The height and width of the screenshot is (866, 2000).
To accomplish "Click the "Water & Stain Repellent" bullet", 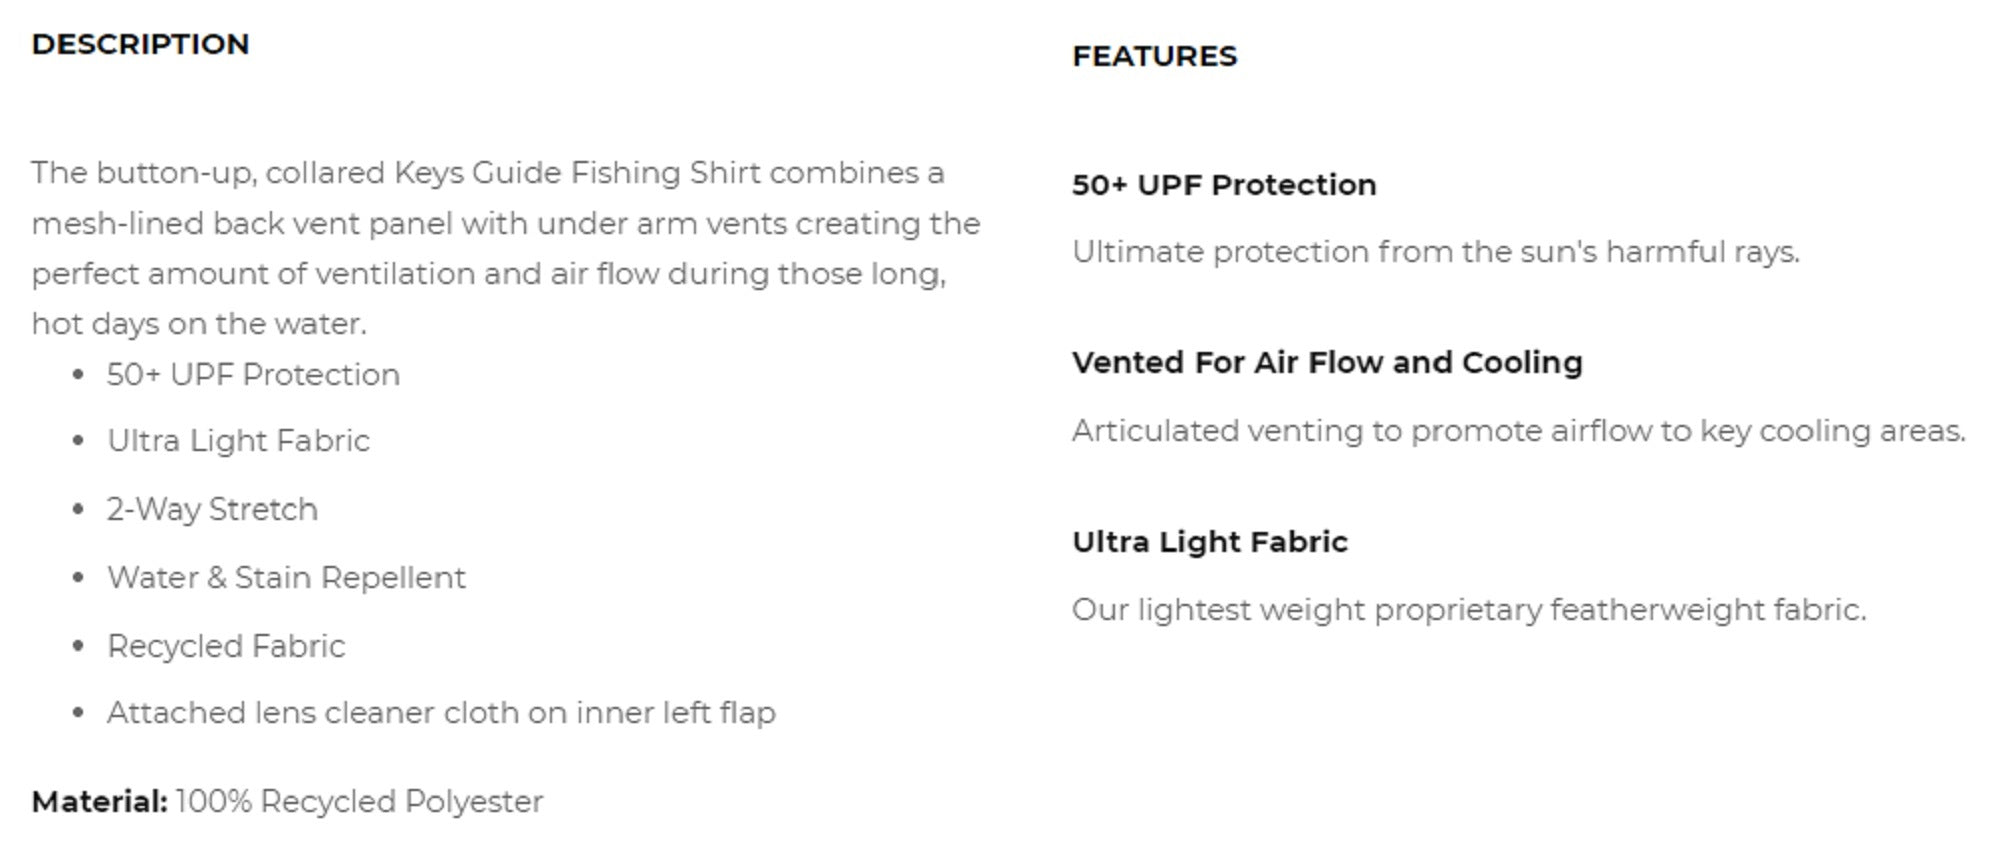I will coord(286,578).
